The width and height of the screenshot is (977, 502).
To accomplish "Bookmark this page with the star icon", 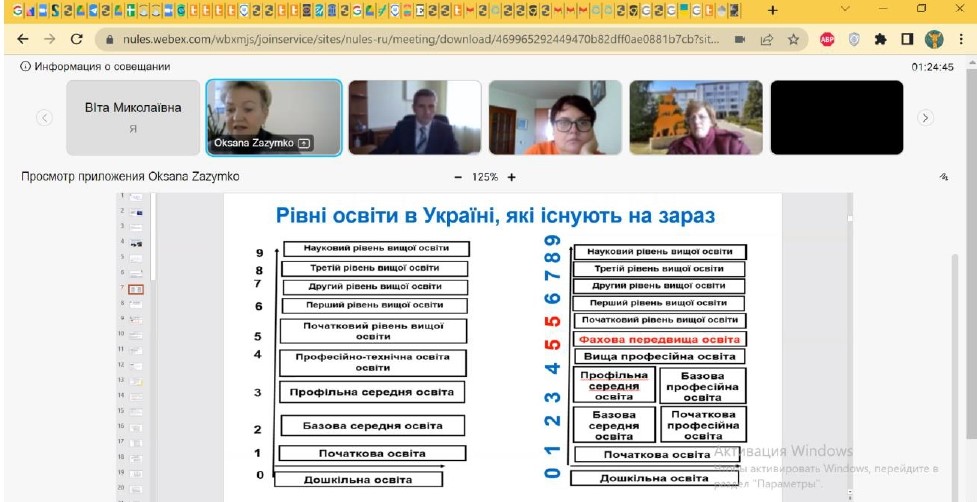I will (x=793, y=39).
